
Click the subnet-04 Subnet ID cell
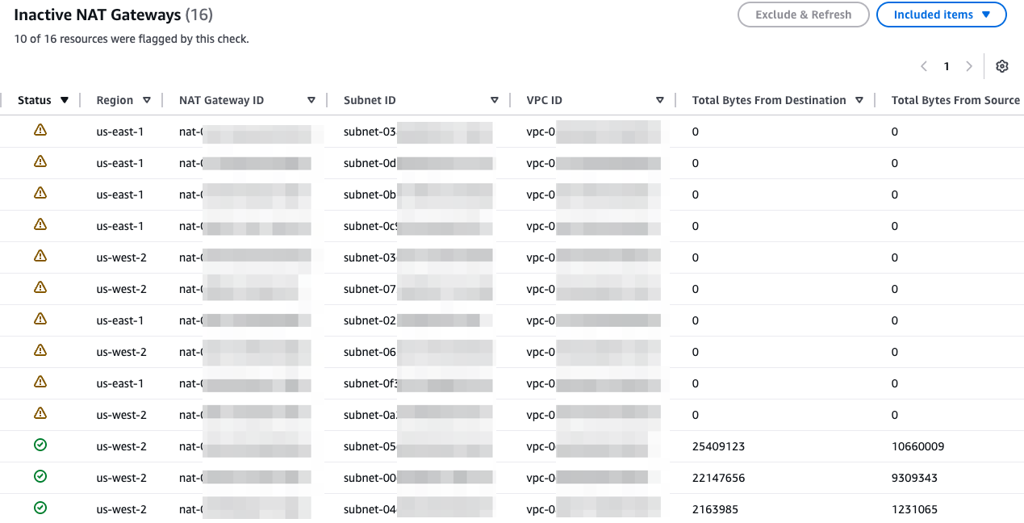point(418,509)
